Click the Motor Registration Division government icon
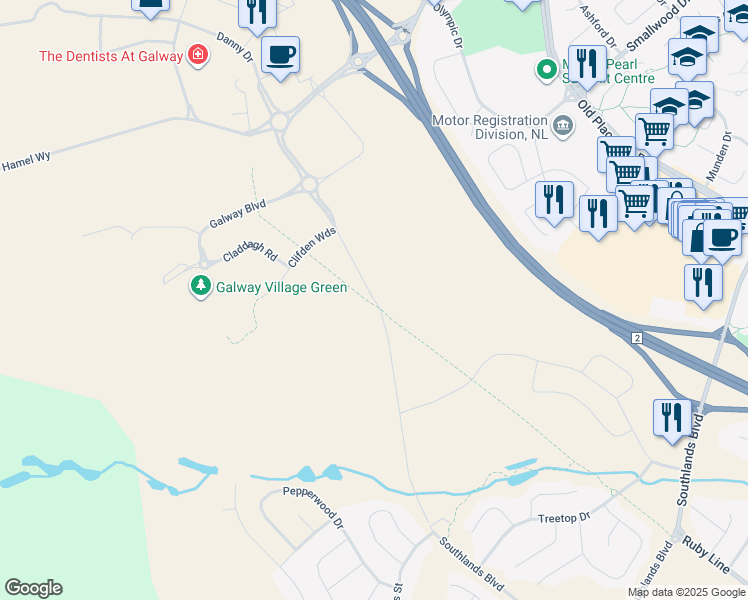Viewport: 748px width, 600px height. [x=563, y=126]
